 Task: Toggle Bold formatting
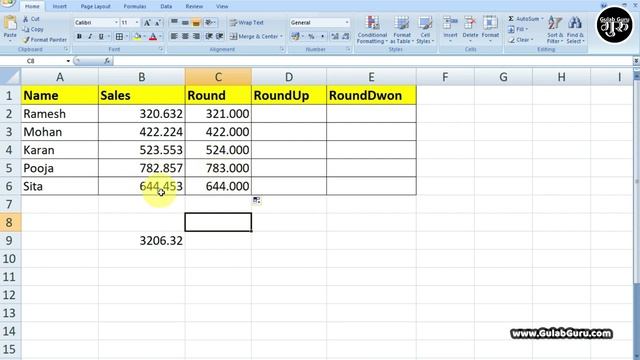[79, 37]
